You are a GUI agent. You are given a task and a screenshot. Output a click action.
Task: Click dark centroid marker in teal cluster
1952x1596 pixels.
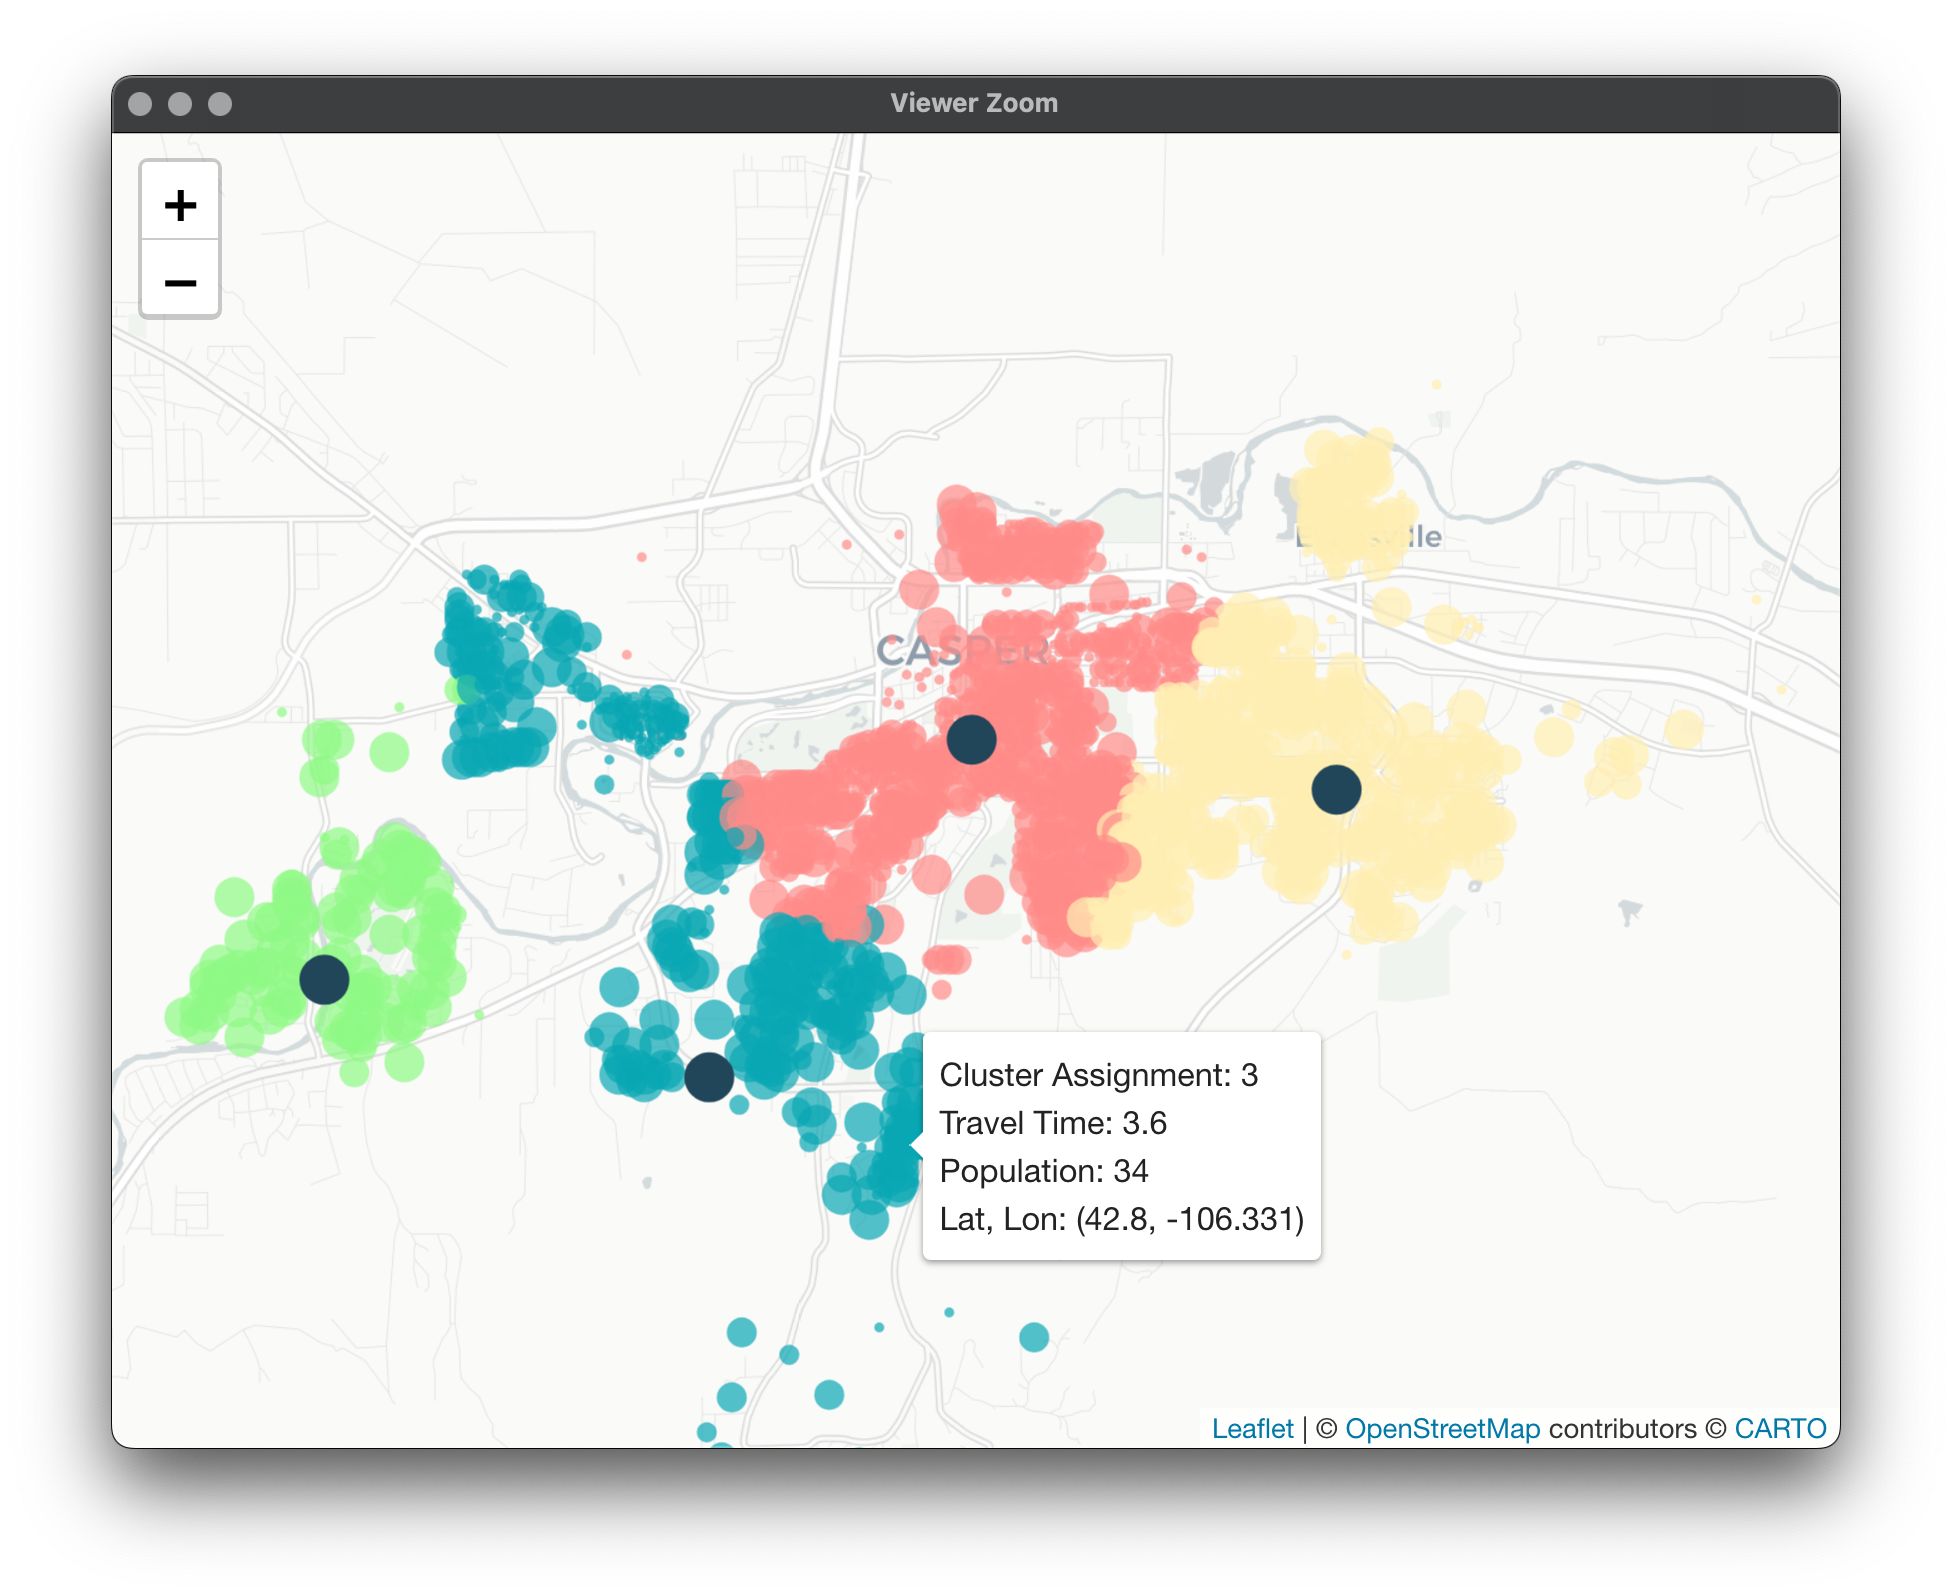[709, 1077]
